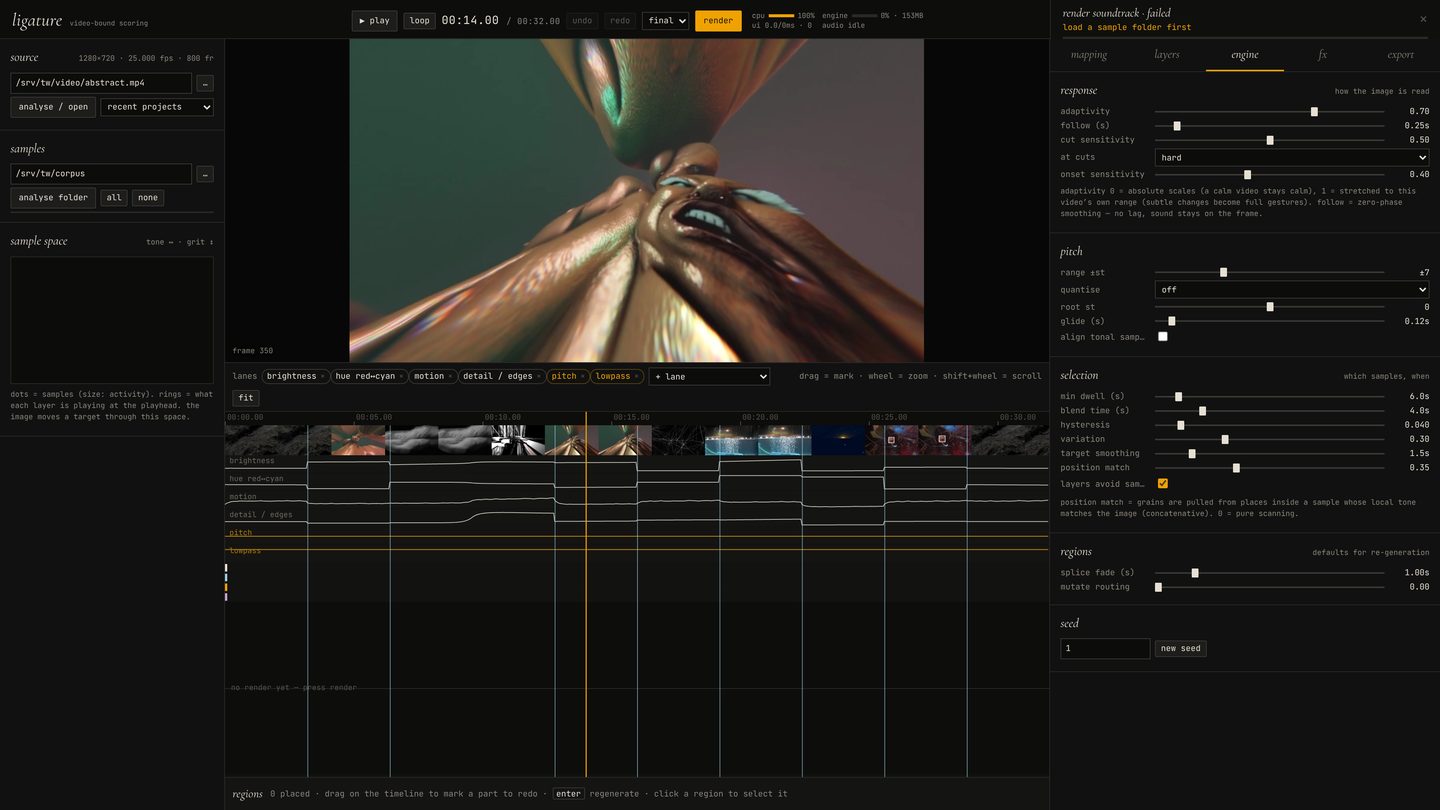The height and width of the screenshot is (810, 1440).
Task: Browse for source video file
Action: tap(205, 83)
